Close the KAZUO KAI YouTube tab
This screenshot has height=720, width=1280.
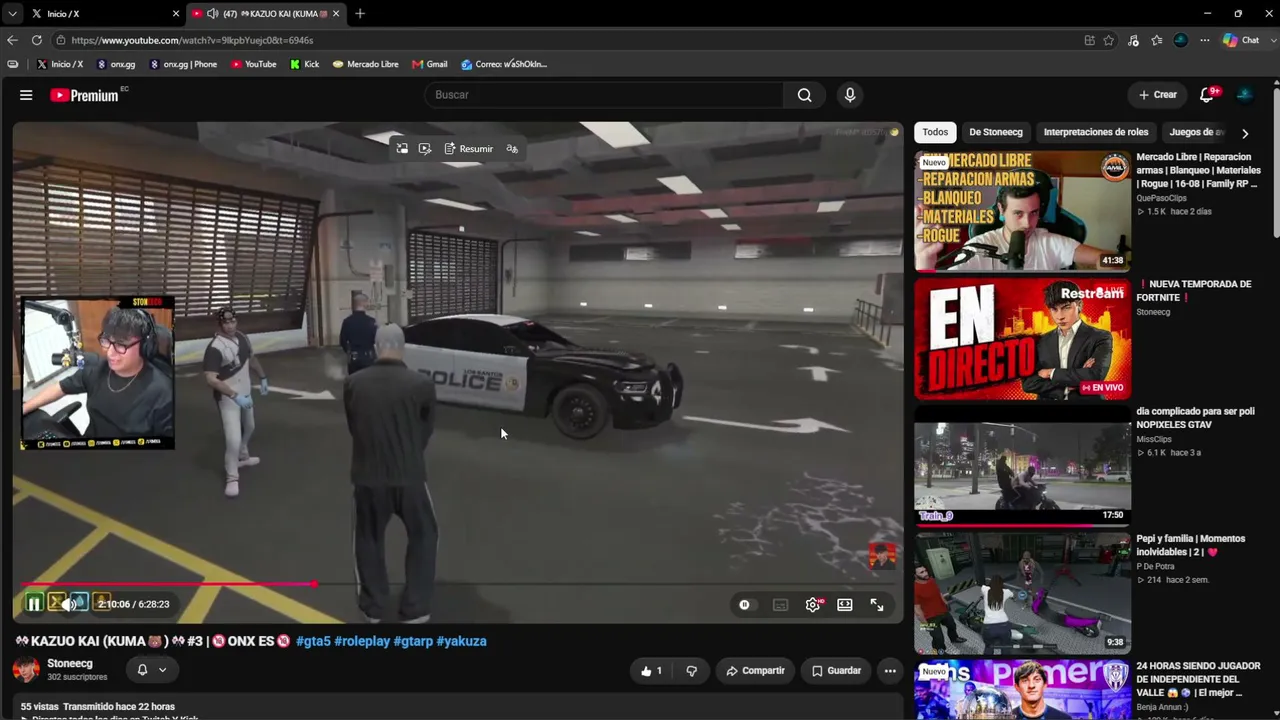[x=336, y=14]
